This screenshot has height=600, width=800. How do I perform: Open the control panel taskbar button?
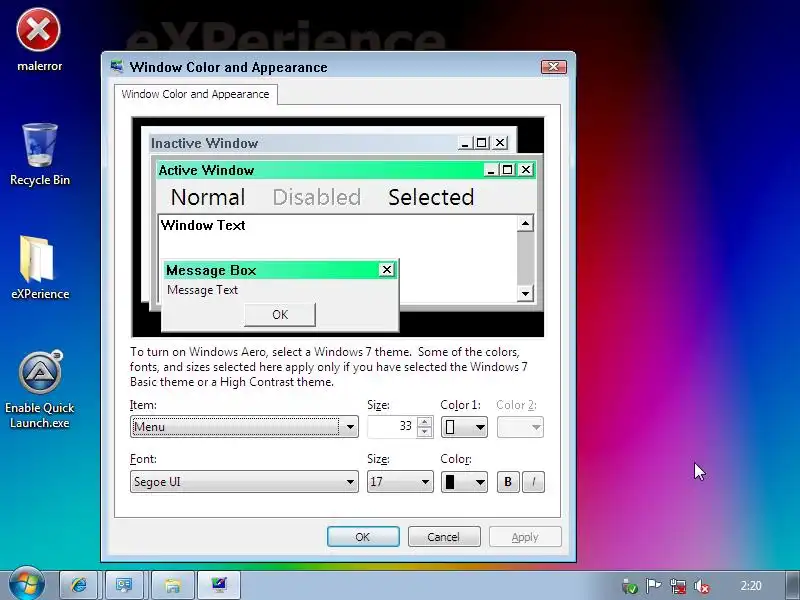tap(124, 585)
